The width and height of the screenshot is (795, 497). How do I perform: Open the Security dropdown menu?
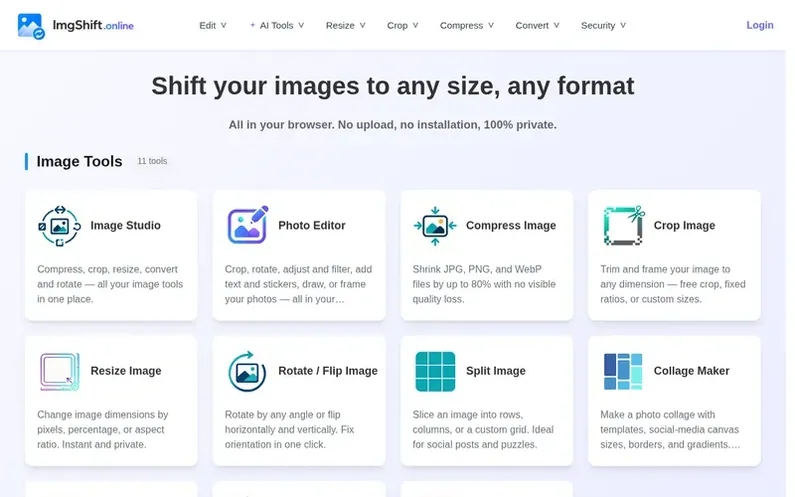point(603,25)
